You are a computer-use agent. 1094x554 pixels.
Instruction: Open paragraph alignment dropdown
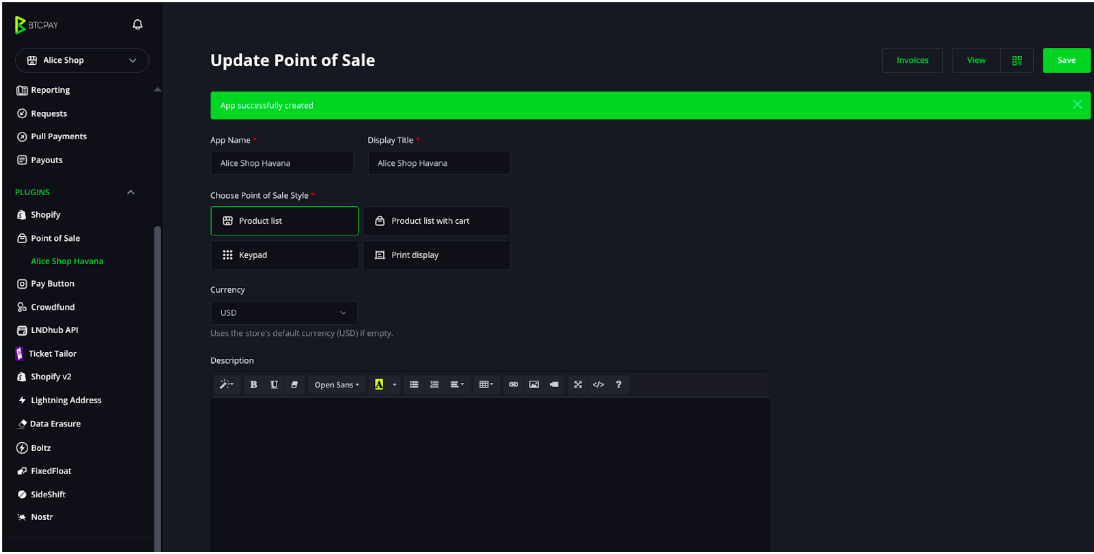tap(457, 384)
